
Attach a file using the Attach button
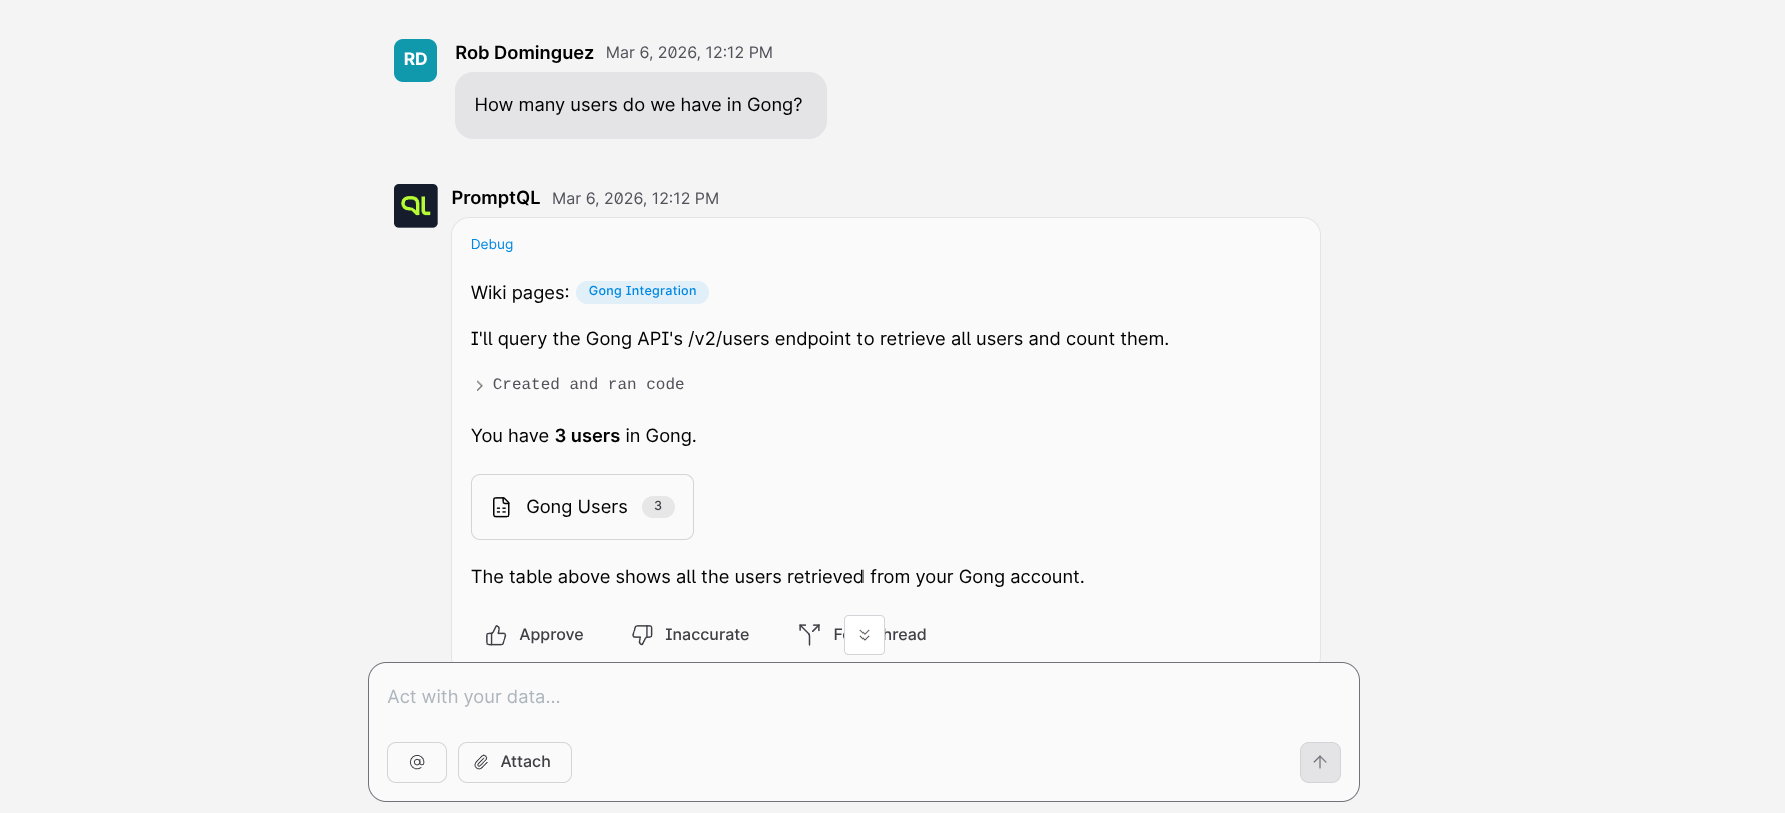(x=514, y=762)
